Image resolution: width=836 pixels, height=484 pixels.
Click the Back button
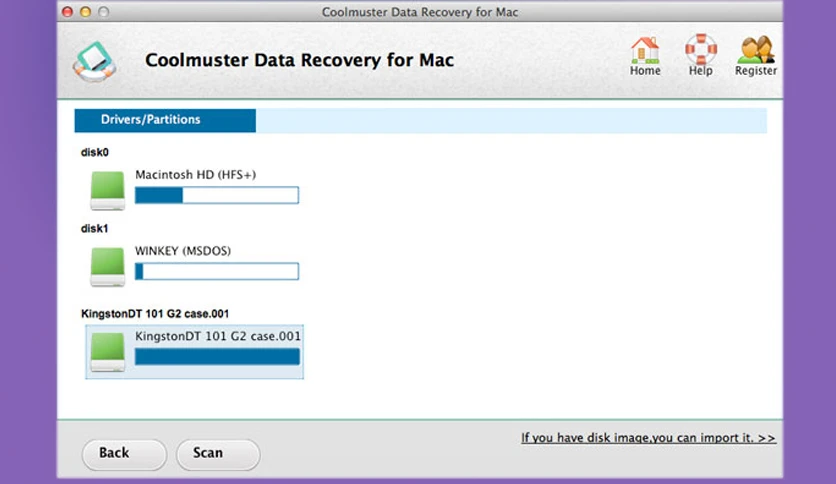pyautogui.click(x=124, y=454)
